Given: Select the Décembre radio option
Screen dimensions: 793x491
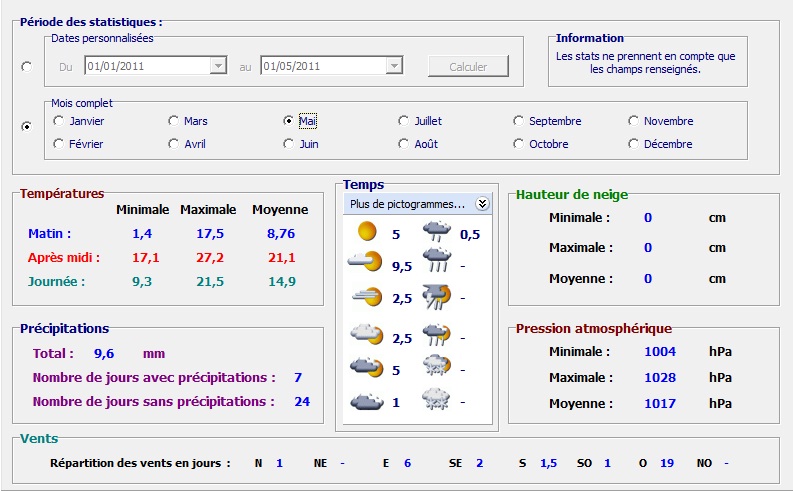Looking at the screenshot, I should coord(634,144).
